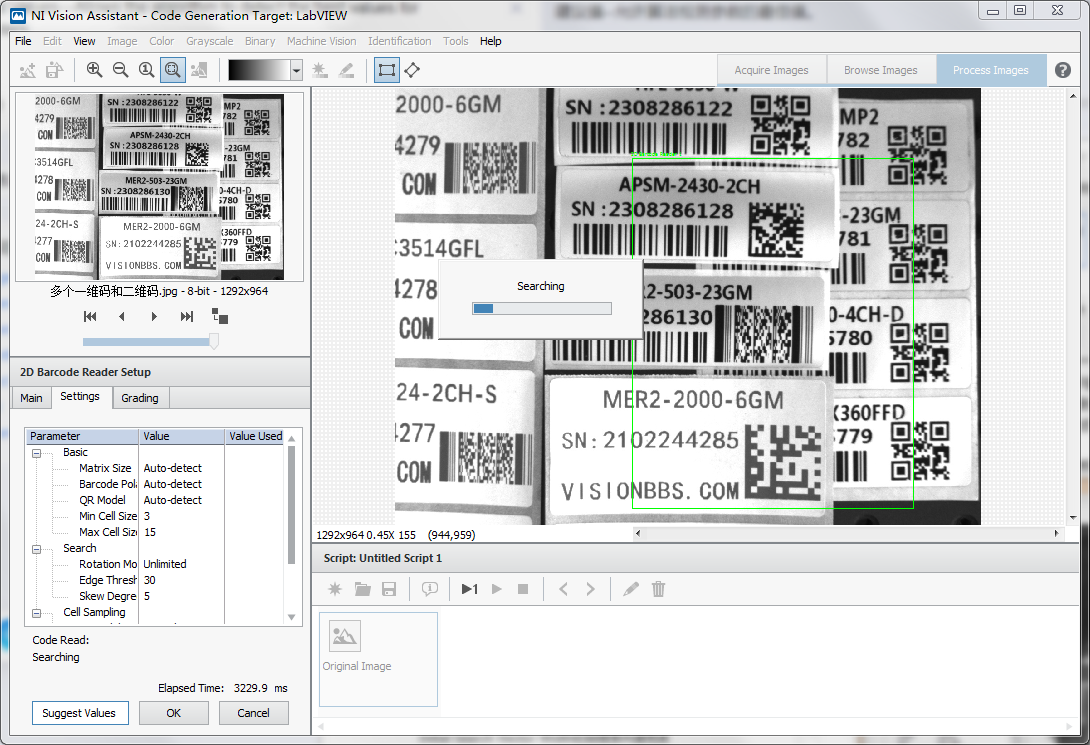The image size is (1090, 745).
Task: Collapse the Search parameter group
Action: (37, 549)
